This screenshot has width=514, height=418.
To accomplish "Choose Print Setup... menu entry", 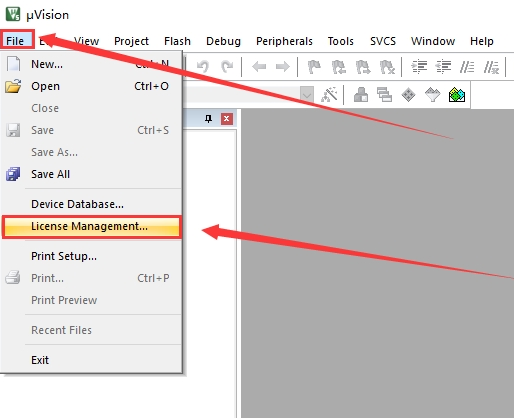I will (x=91, y=256).
